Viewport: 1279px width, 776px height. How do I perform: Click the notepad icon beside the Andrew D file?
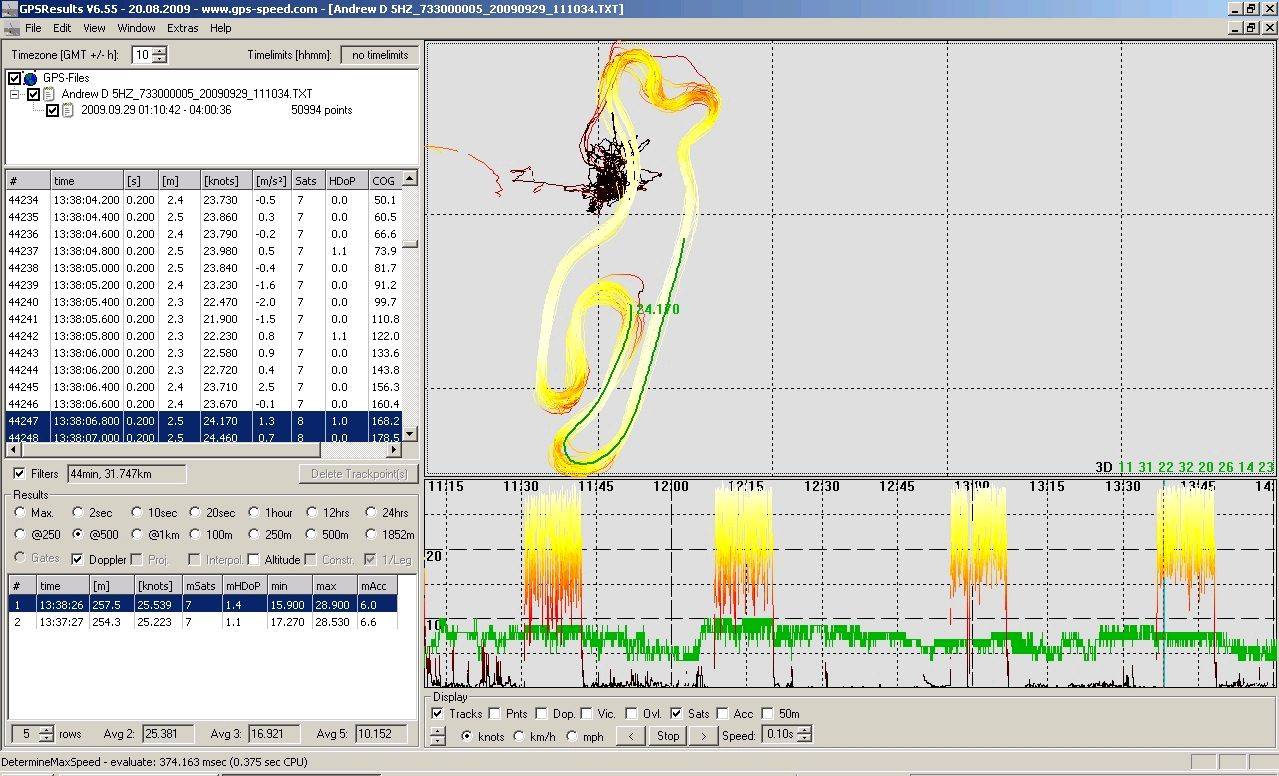click(49, 94)
